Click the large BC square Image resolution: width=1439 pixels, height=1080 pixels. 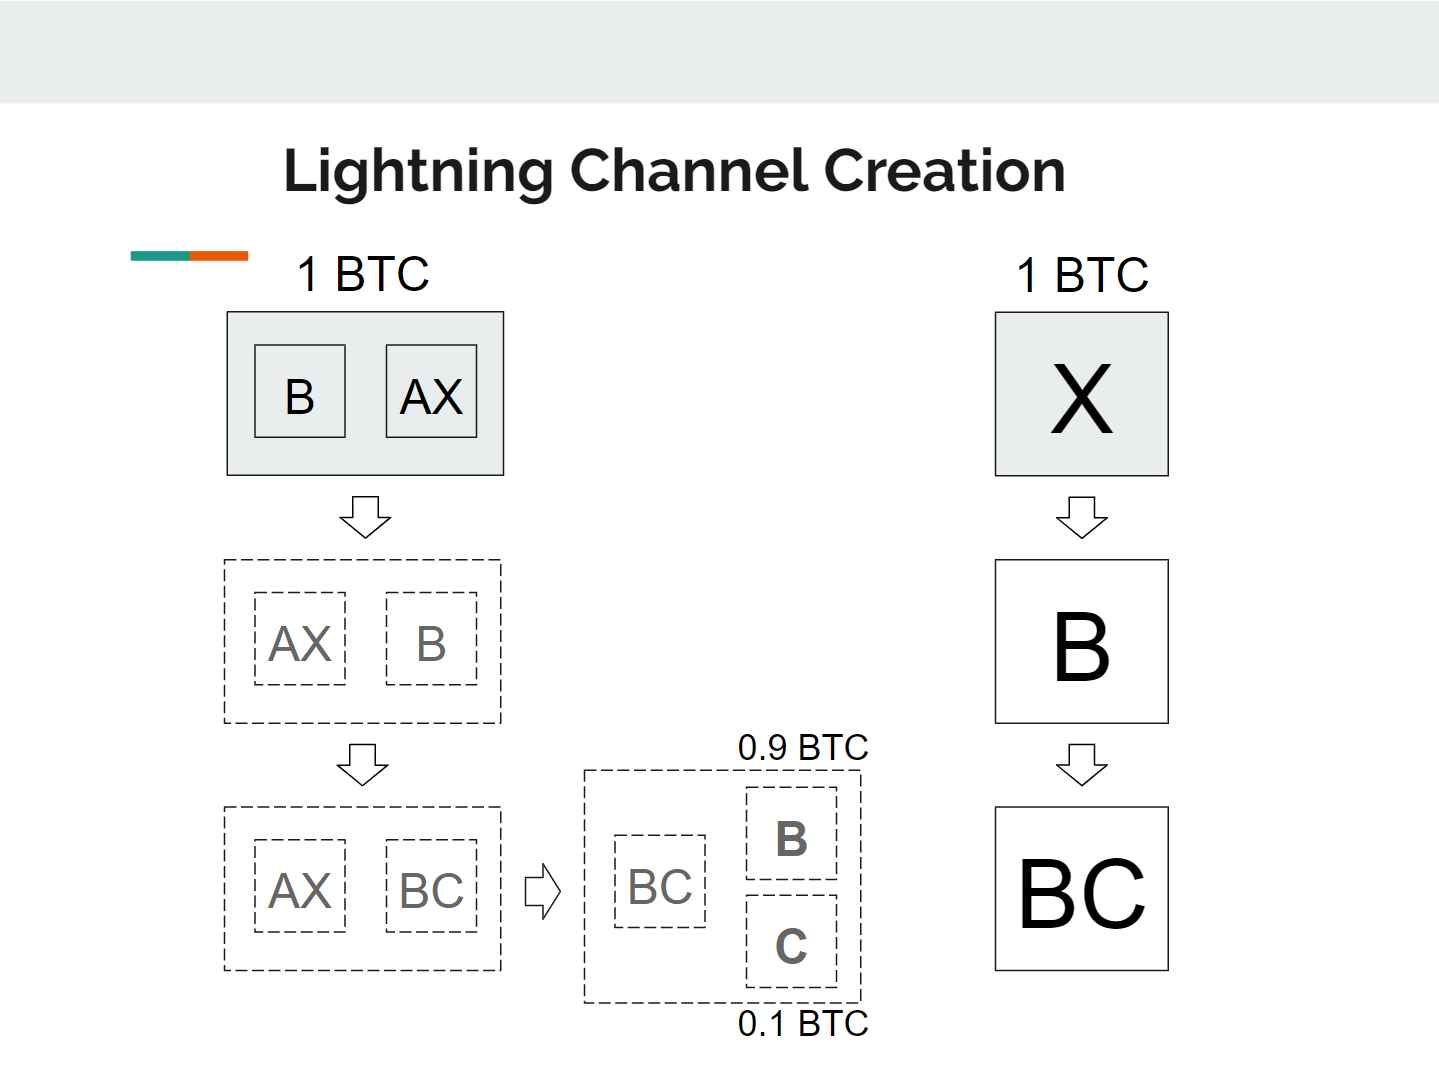[1081, 889]
